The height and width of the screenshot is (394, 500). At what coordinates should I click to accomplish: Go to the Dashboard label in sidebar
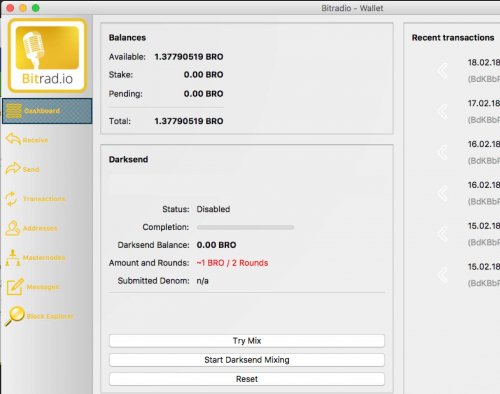point(42,111)
